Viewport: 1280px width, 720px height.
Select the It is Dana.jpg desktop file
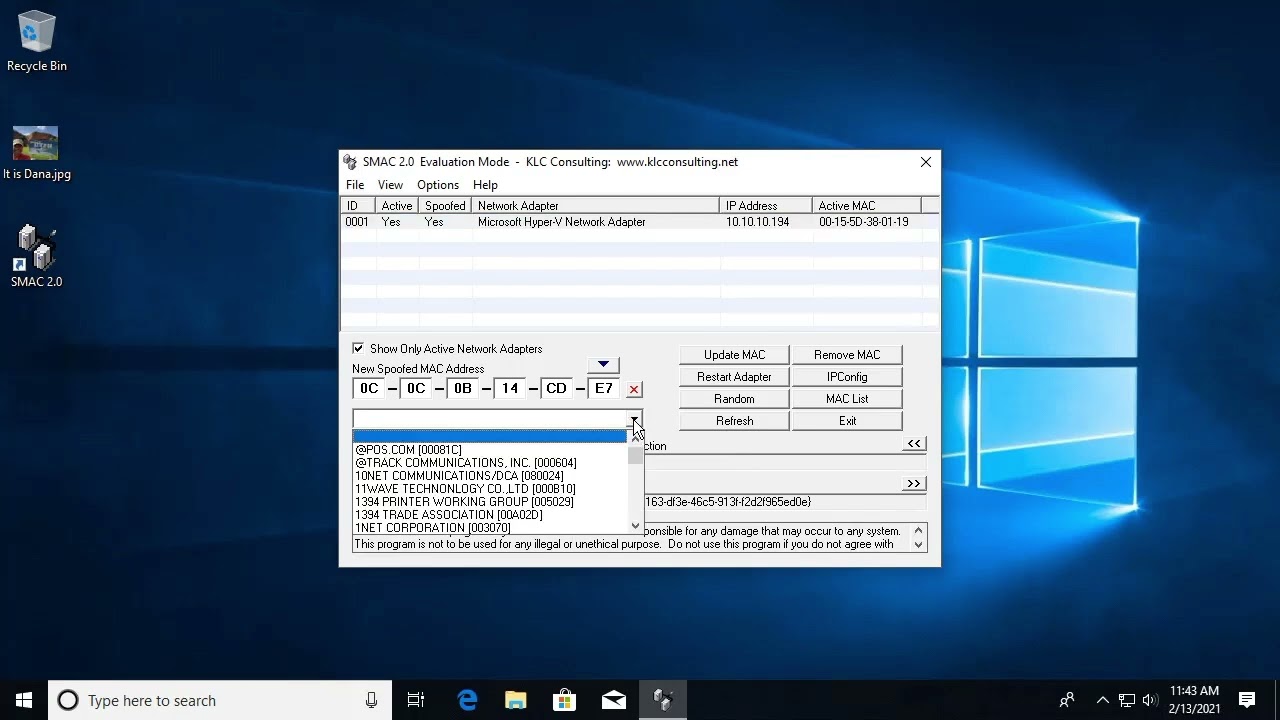pyautogui.click(x=36, y=154)
